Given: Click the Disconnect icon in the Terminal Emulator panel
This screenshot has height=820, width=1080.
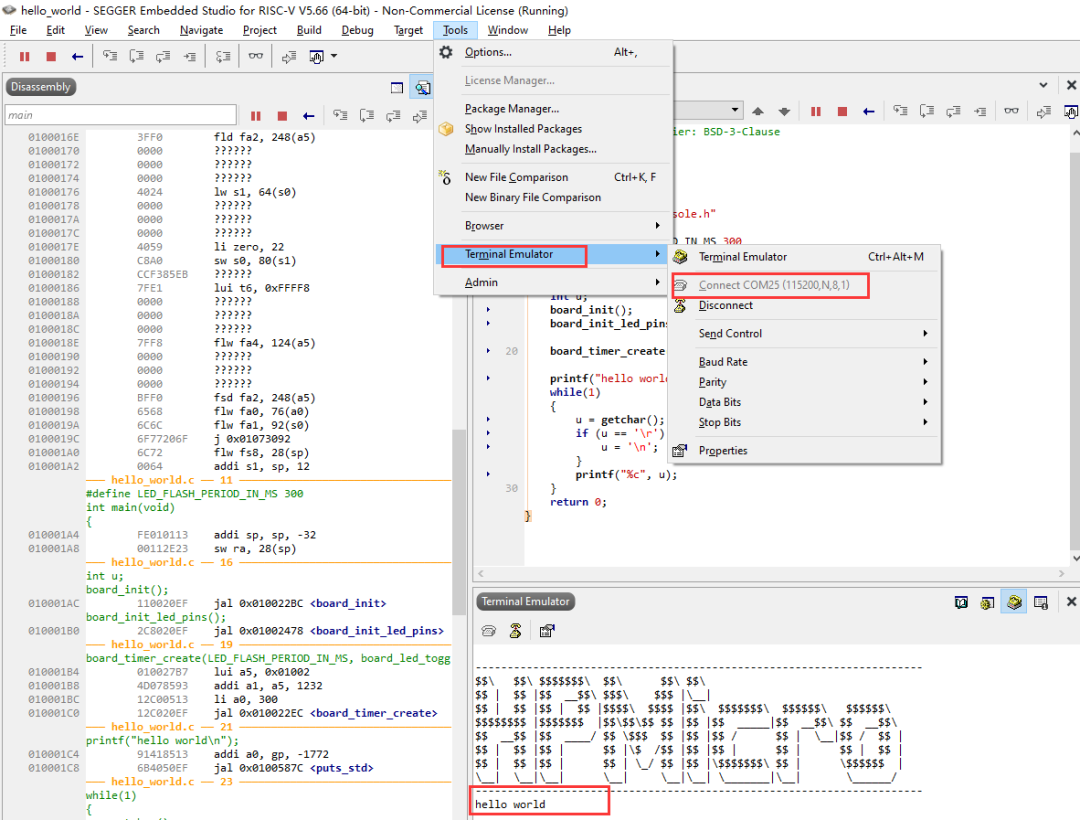Looking at the screenshot, I should 515,631.
